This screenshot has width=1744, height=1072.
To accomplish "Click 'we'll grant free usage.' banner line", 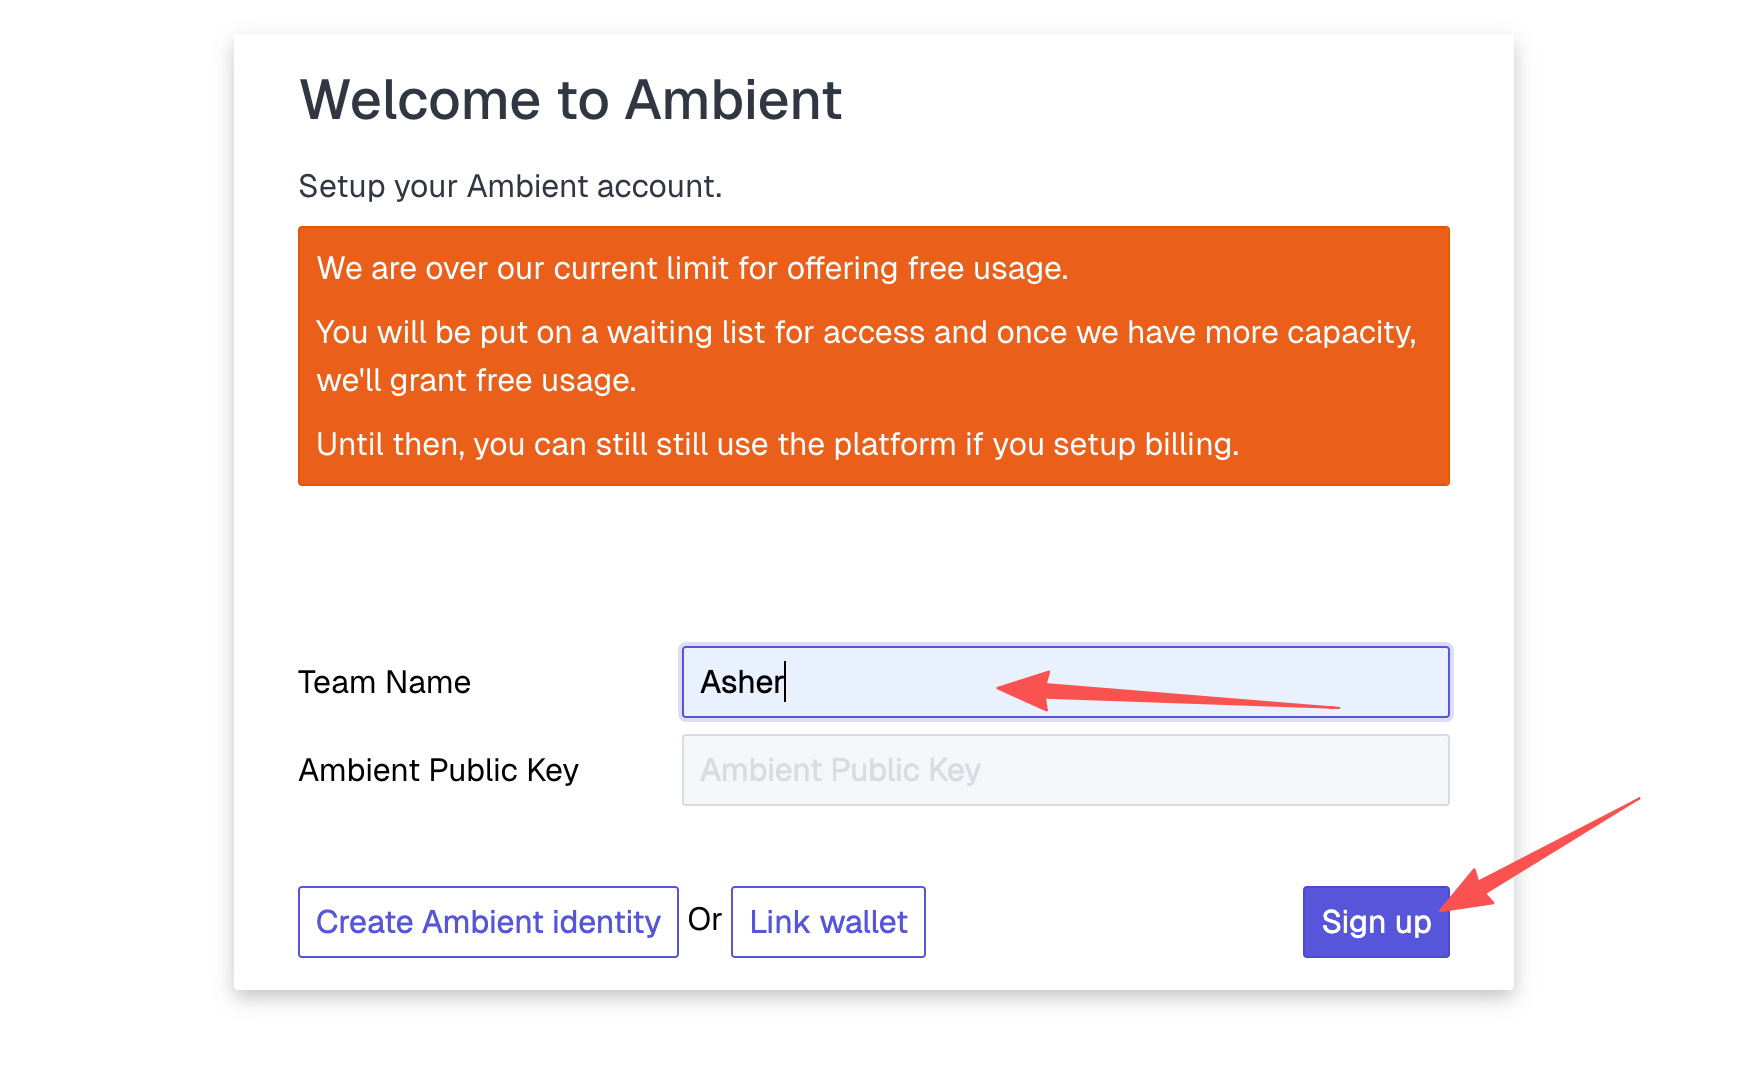I will coord(476,380).
